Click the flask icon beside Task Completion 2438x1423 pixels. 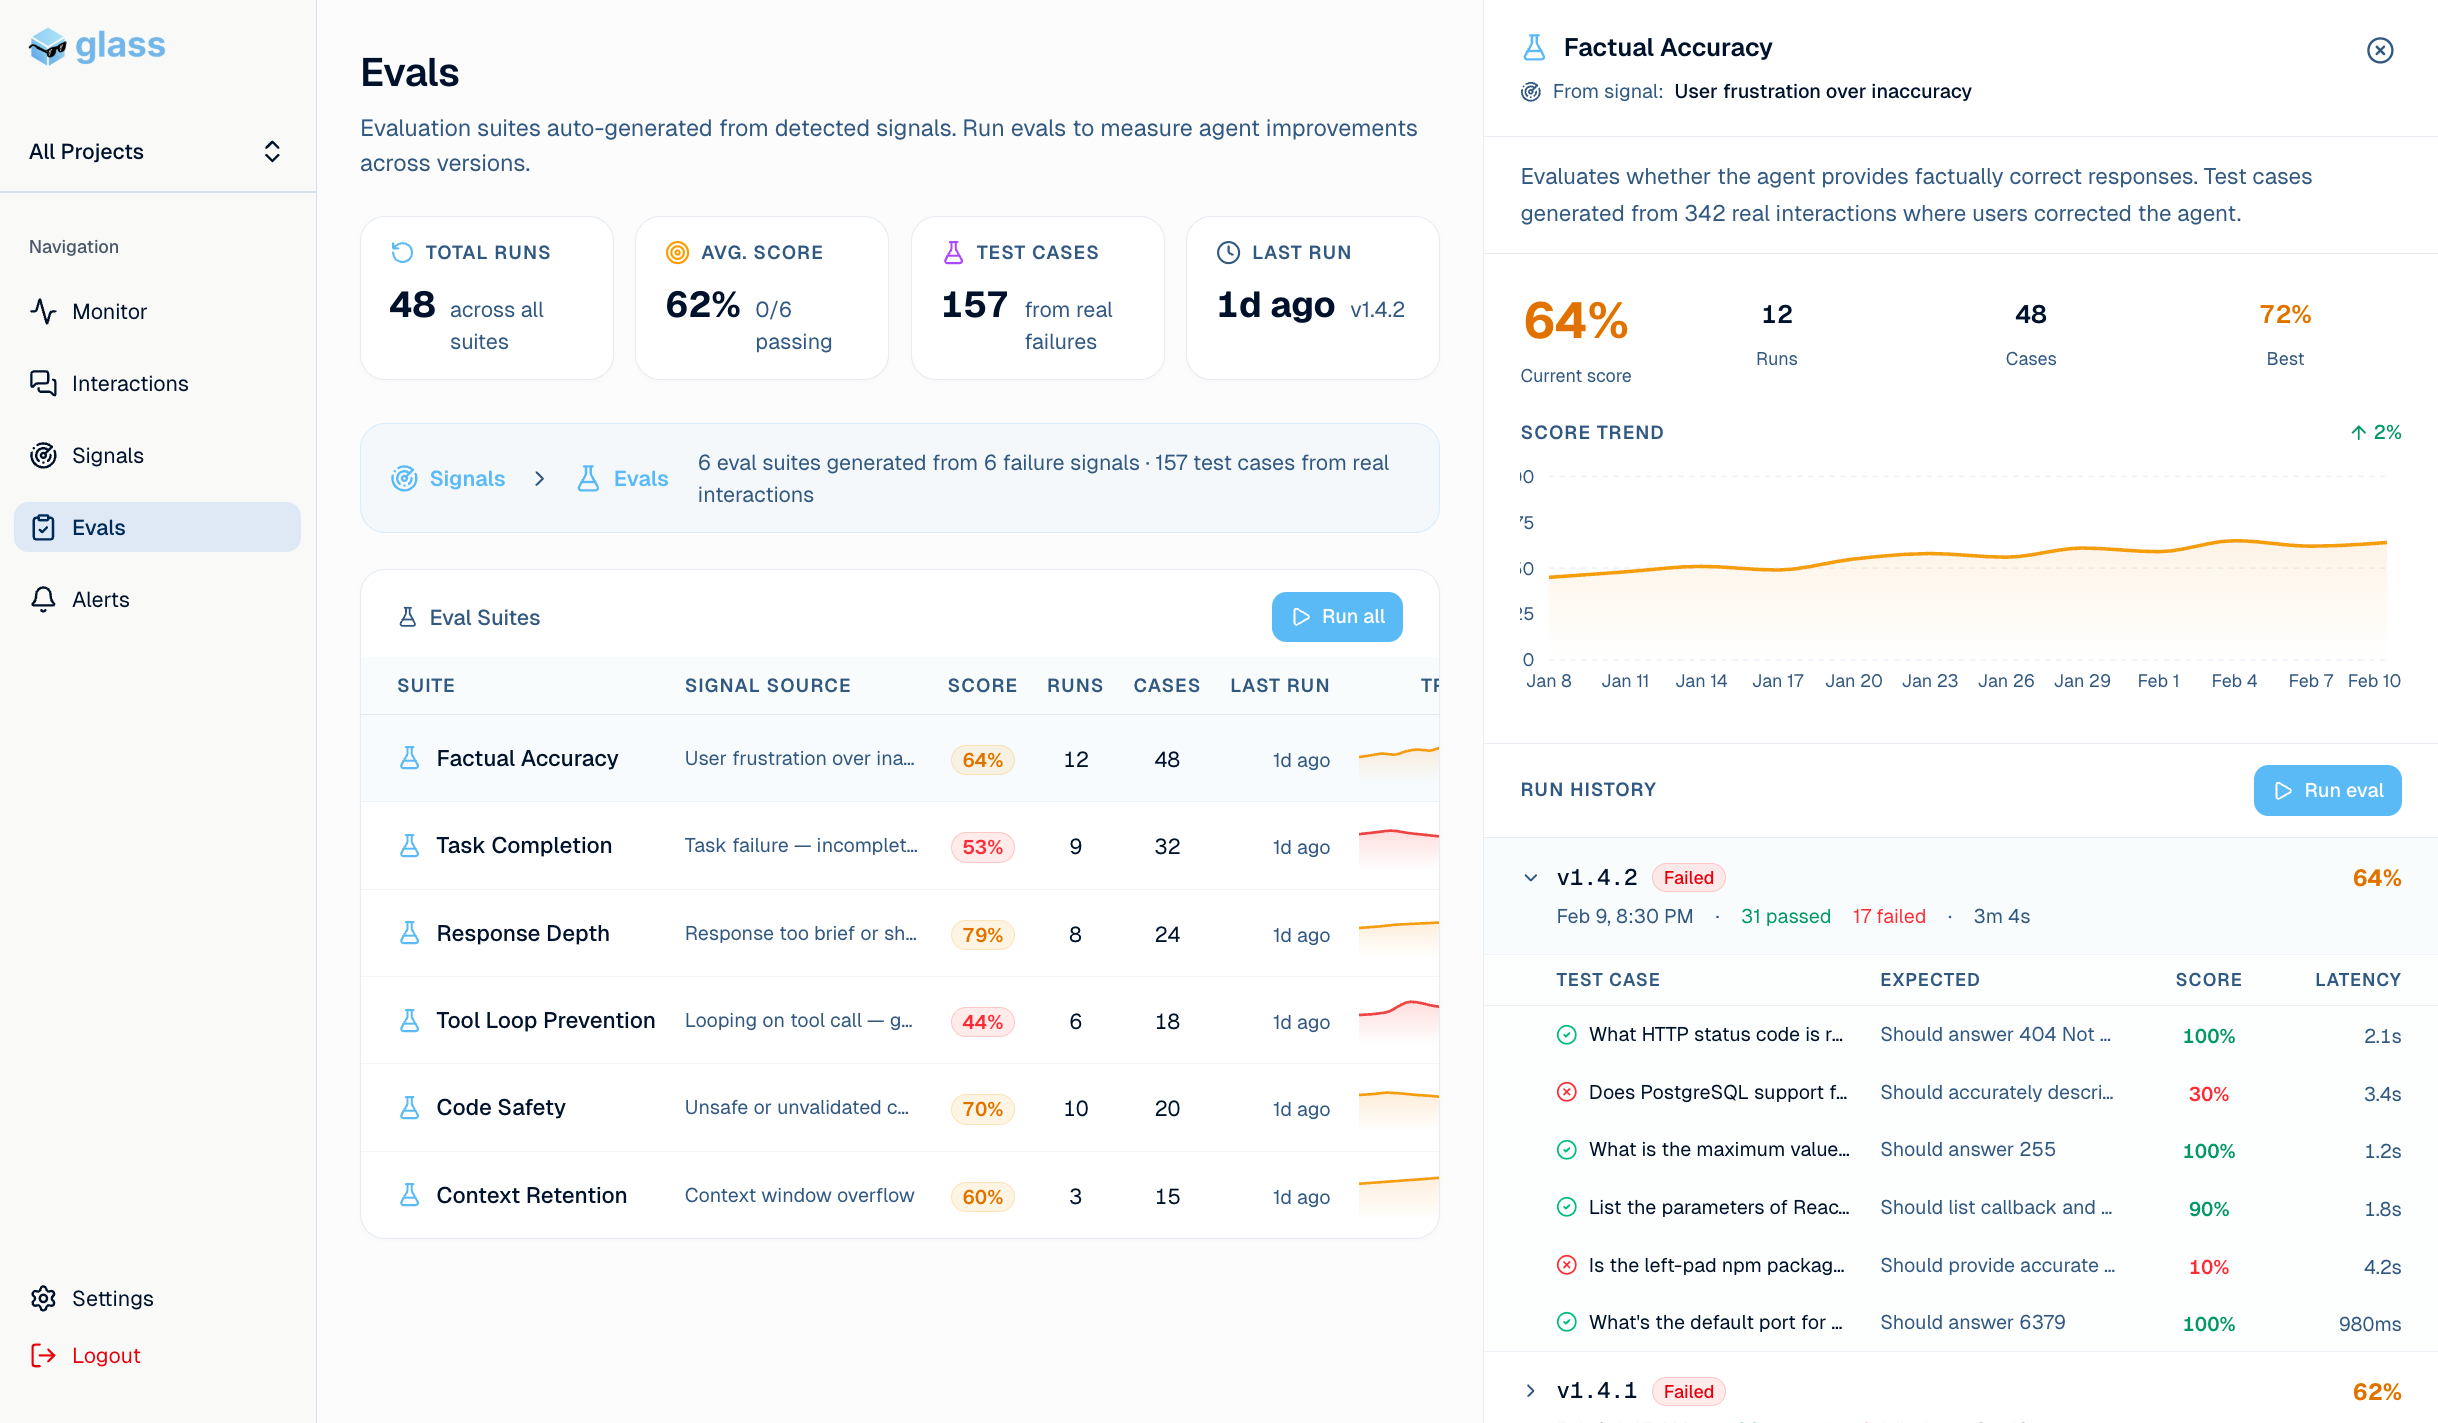coord(409,846)
